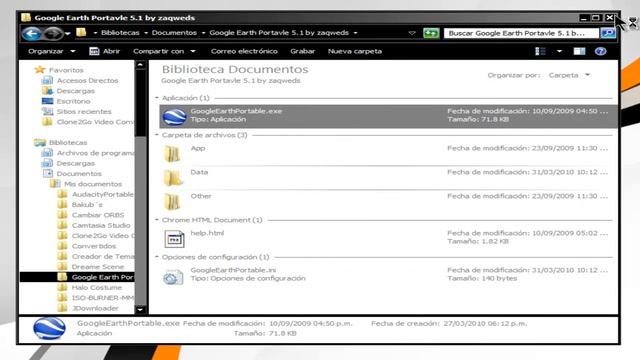Viewport: 640px width, 360px height.
Task: Go back with the Back arrow button
Action: pos(31,33)
